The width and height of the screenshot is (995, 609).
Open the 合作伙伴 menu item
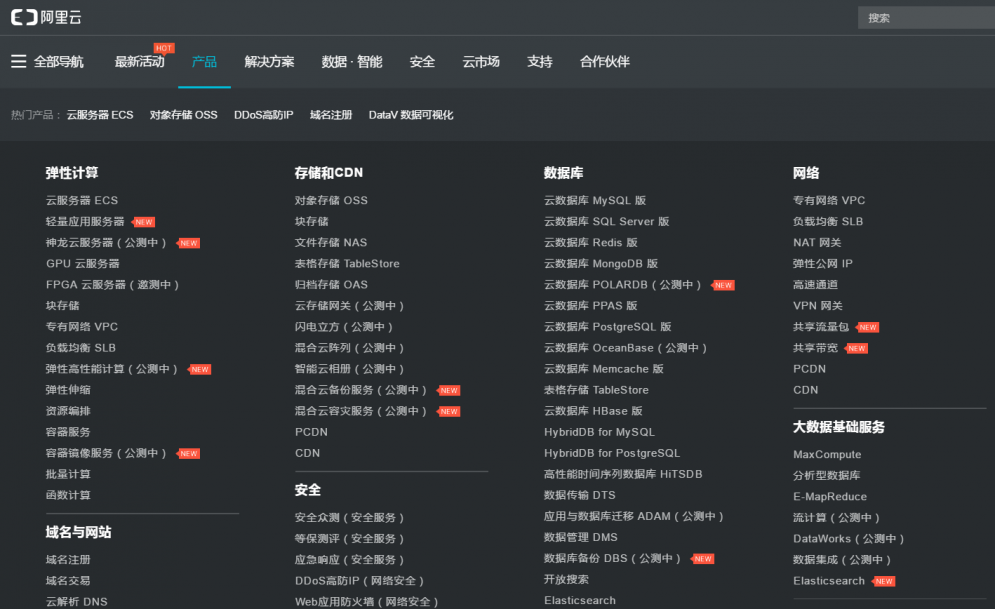tap(605, 62)
